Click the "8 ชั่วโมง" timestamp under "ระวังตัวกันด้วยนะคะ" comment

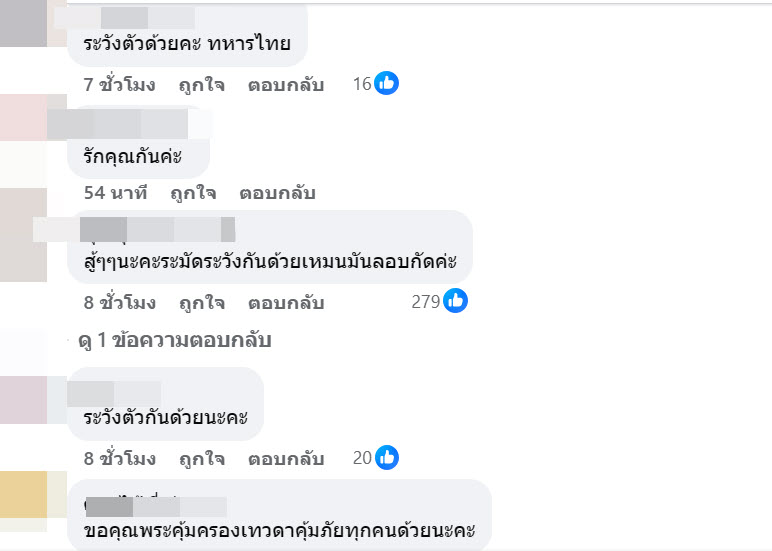120,459
